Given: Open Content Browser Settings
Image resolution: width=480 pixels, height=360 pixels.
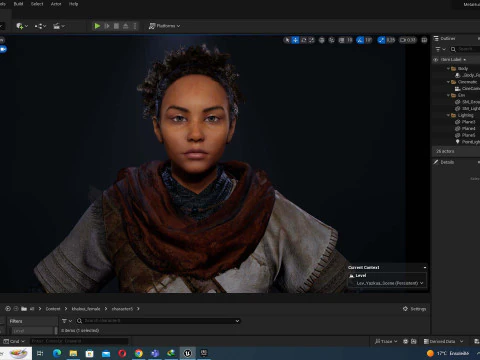Looking at the screenshot, I should tap(414, 309).
